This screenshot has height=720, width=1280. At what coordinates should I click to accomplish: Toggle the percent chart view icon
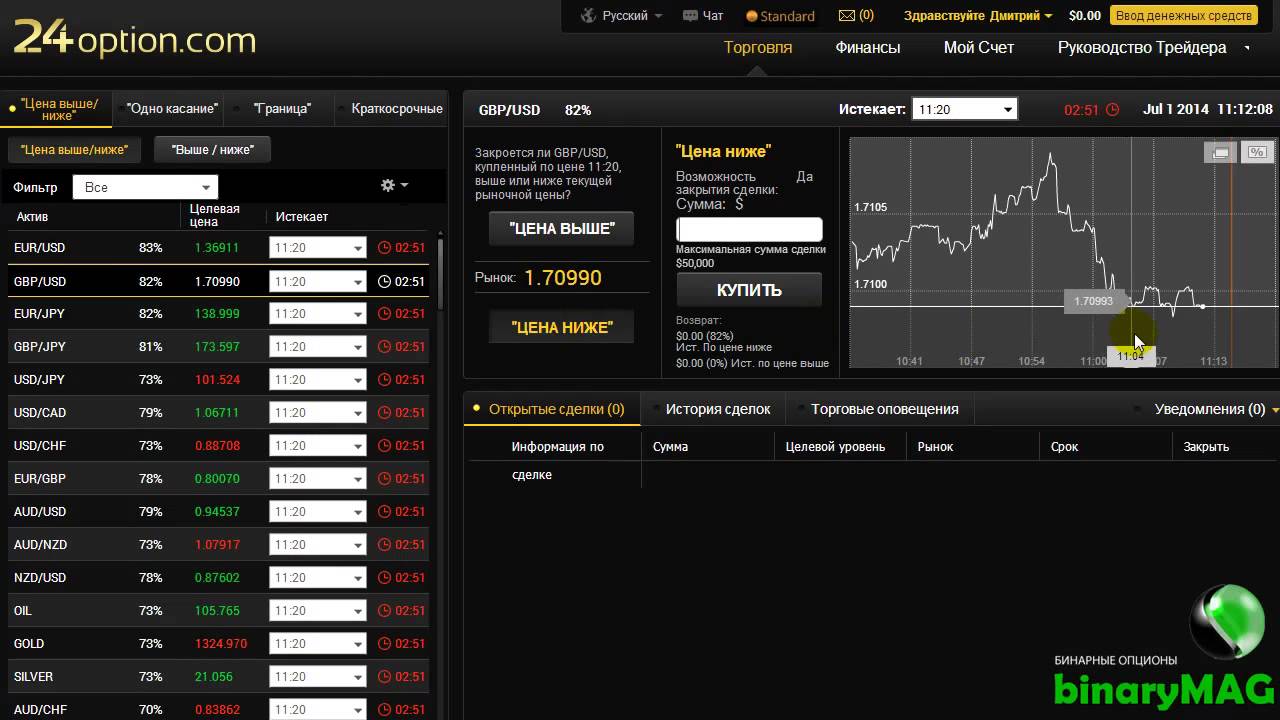point(1257,153)
